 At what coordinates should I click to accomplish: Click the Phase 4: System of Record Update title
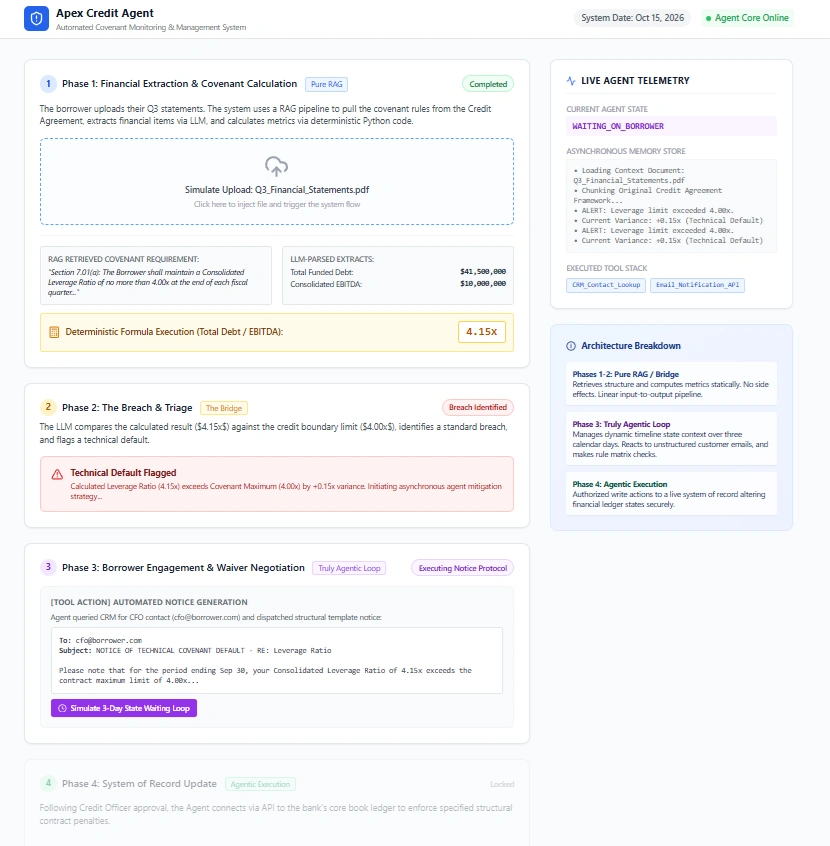(139, 783)
